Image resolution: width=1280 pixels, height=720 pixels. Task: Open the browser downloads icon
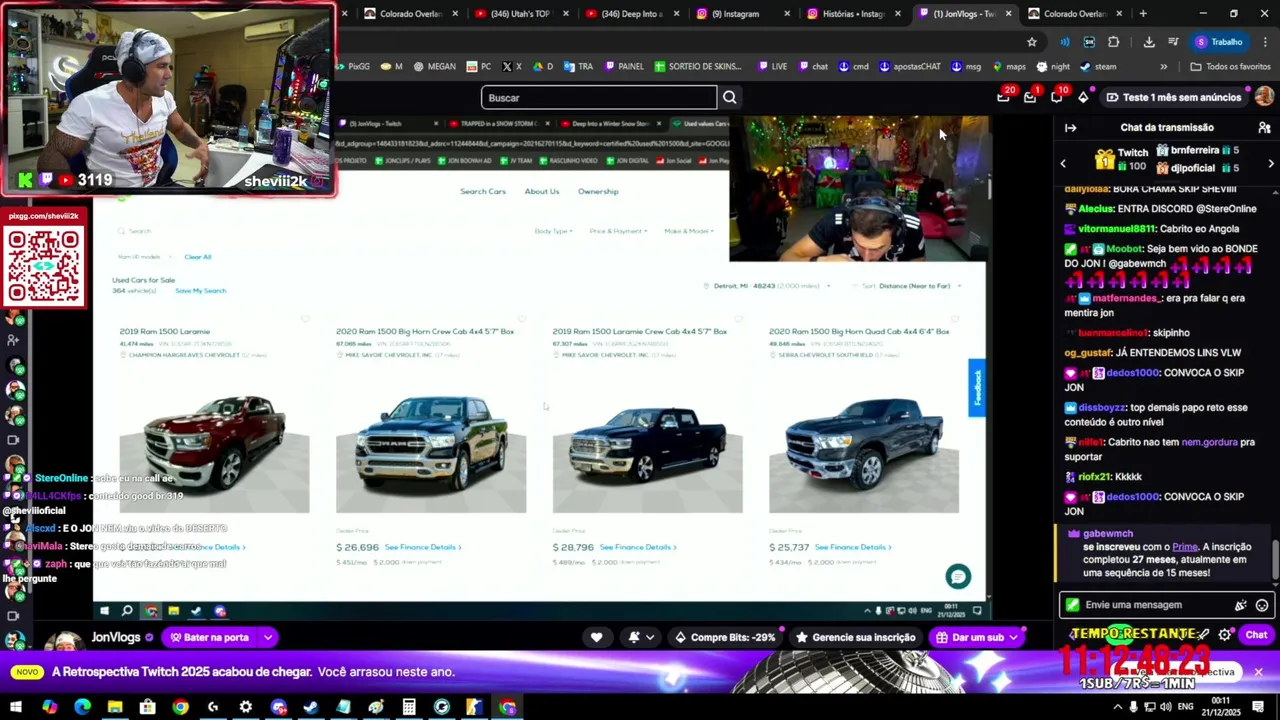(x=1149, y=42)
